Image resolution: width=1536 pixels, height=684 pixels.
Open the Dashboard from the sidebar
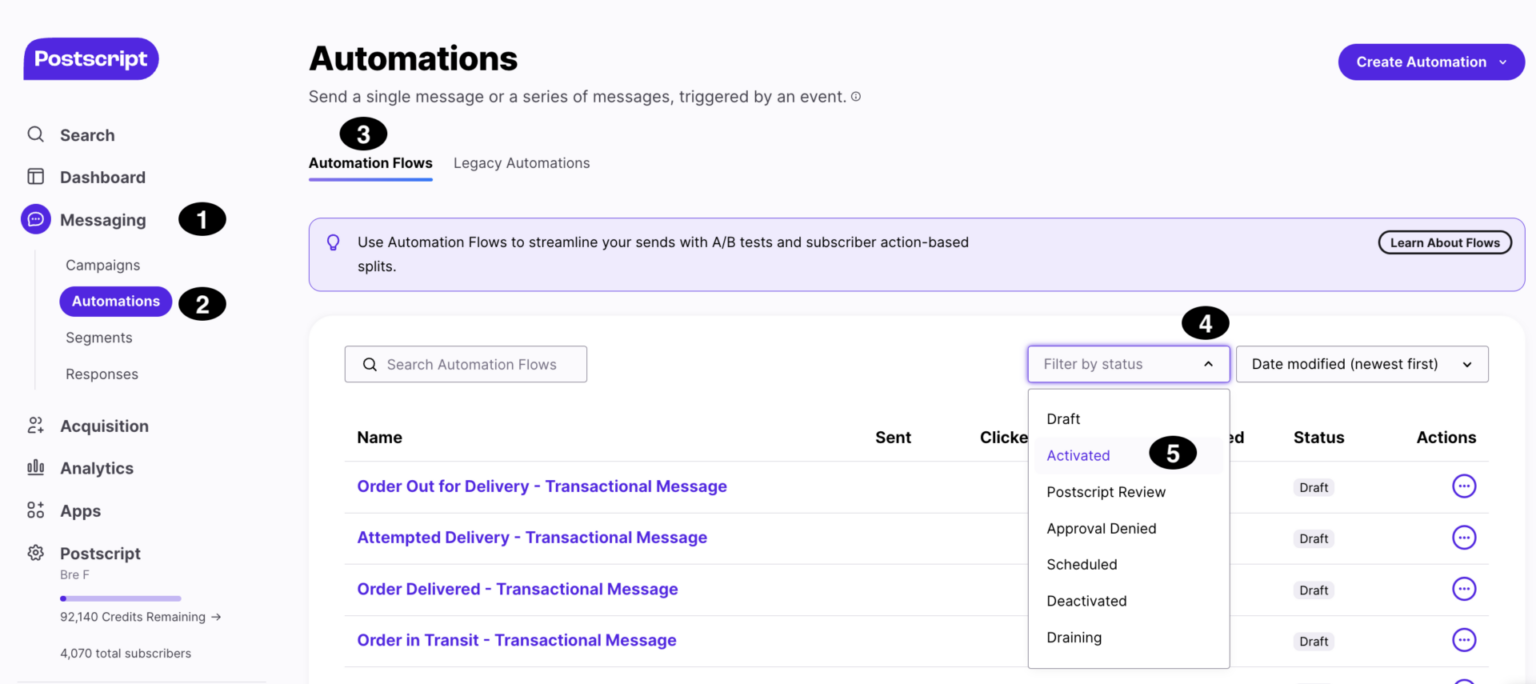tap(35, 176)
